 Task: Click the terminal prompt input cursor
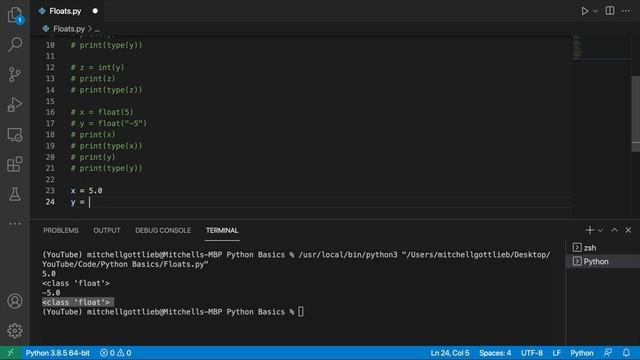click(x=301, y=312)
